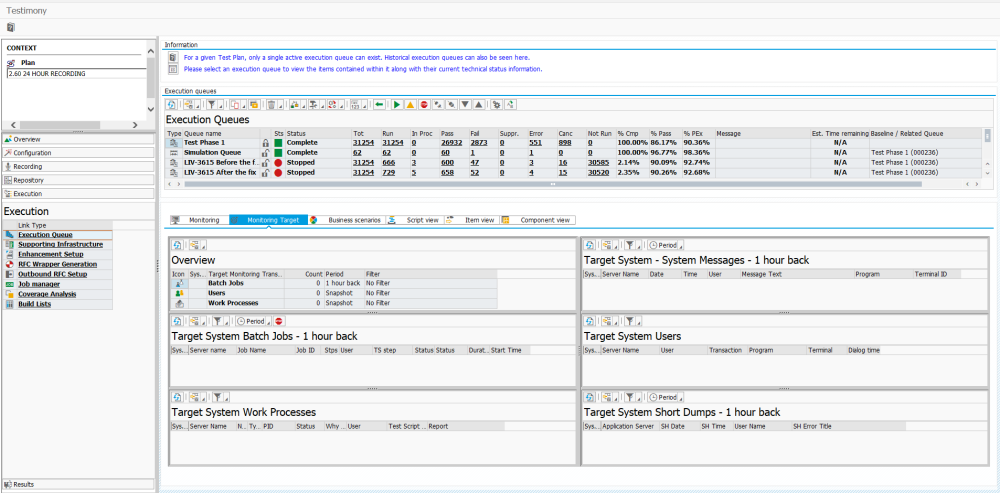Viewport: 1000px width, 493px height.
Task: Select the Recording section in left panel
Action: 28,167
